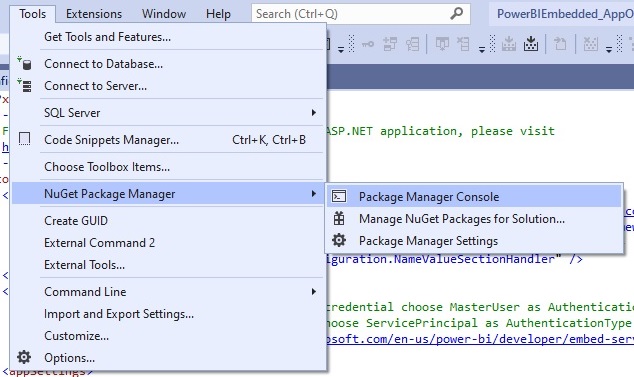Image resolution: width=634 pixels, height=377 pixels.
Task: Click the grayed-out import data toolbar icon
Action: click(x=509, y=44)
